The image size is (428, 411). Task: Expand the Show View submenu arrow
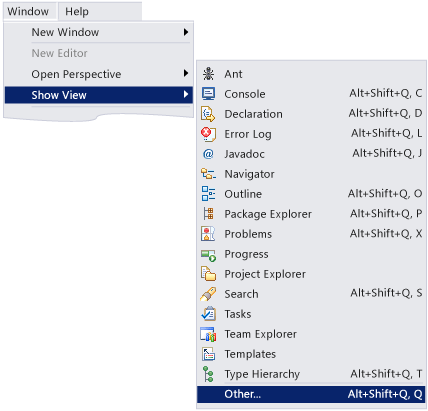[186, 95]
